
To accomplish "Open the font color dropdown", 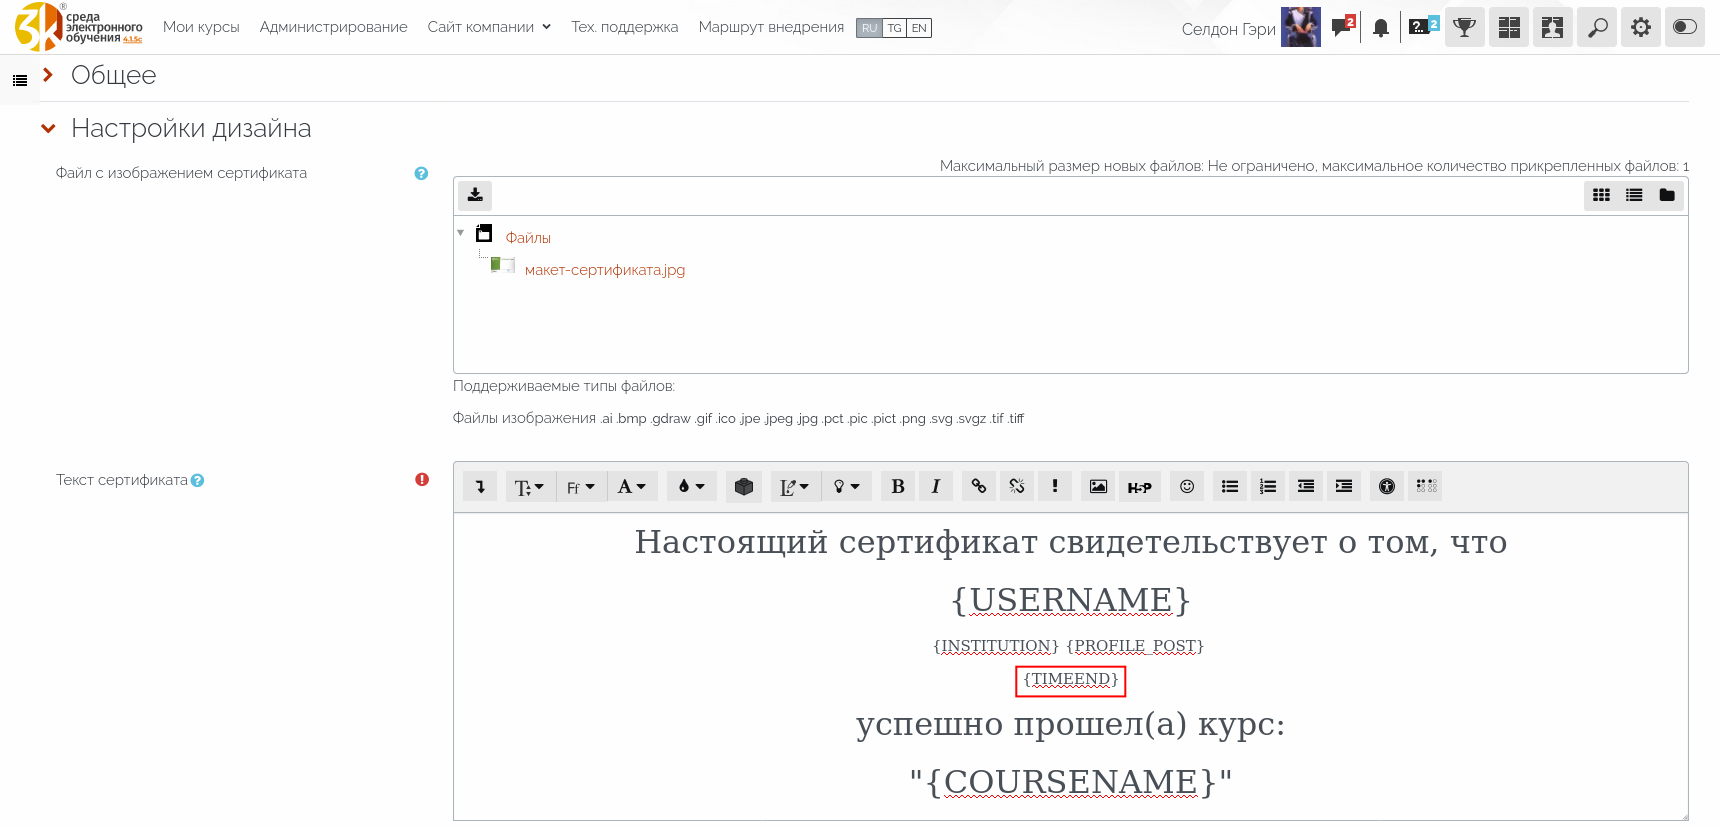I will (631, 486).
